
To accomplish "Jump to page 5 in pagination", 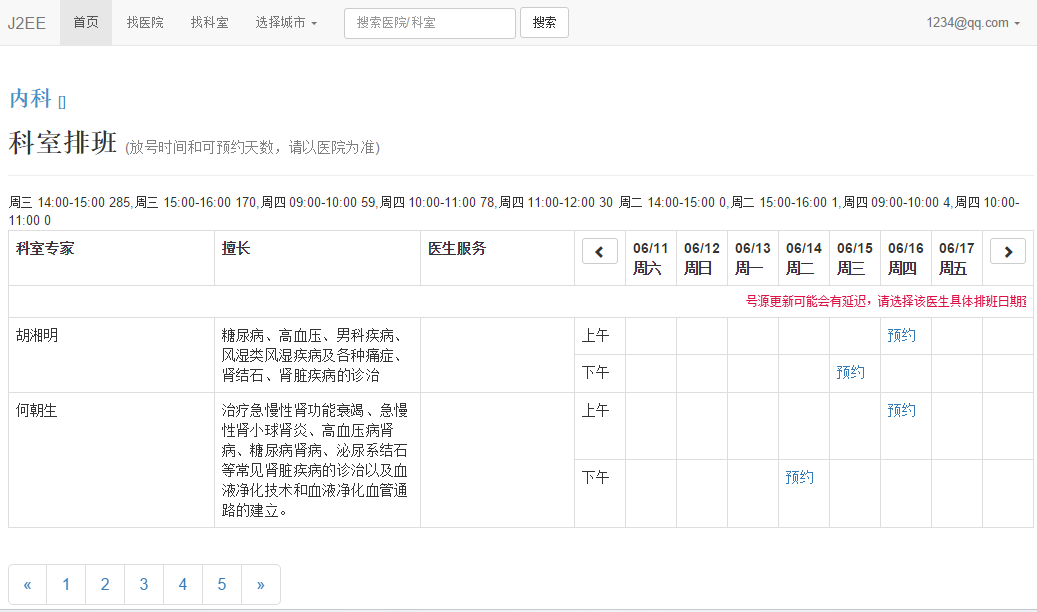I will 222,585.
